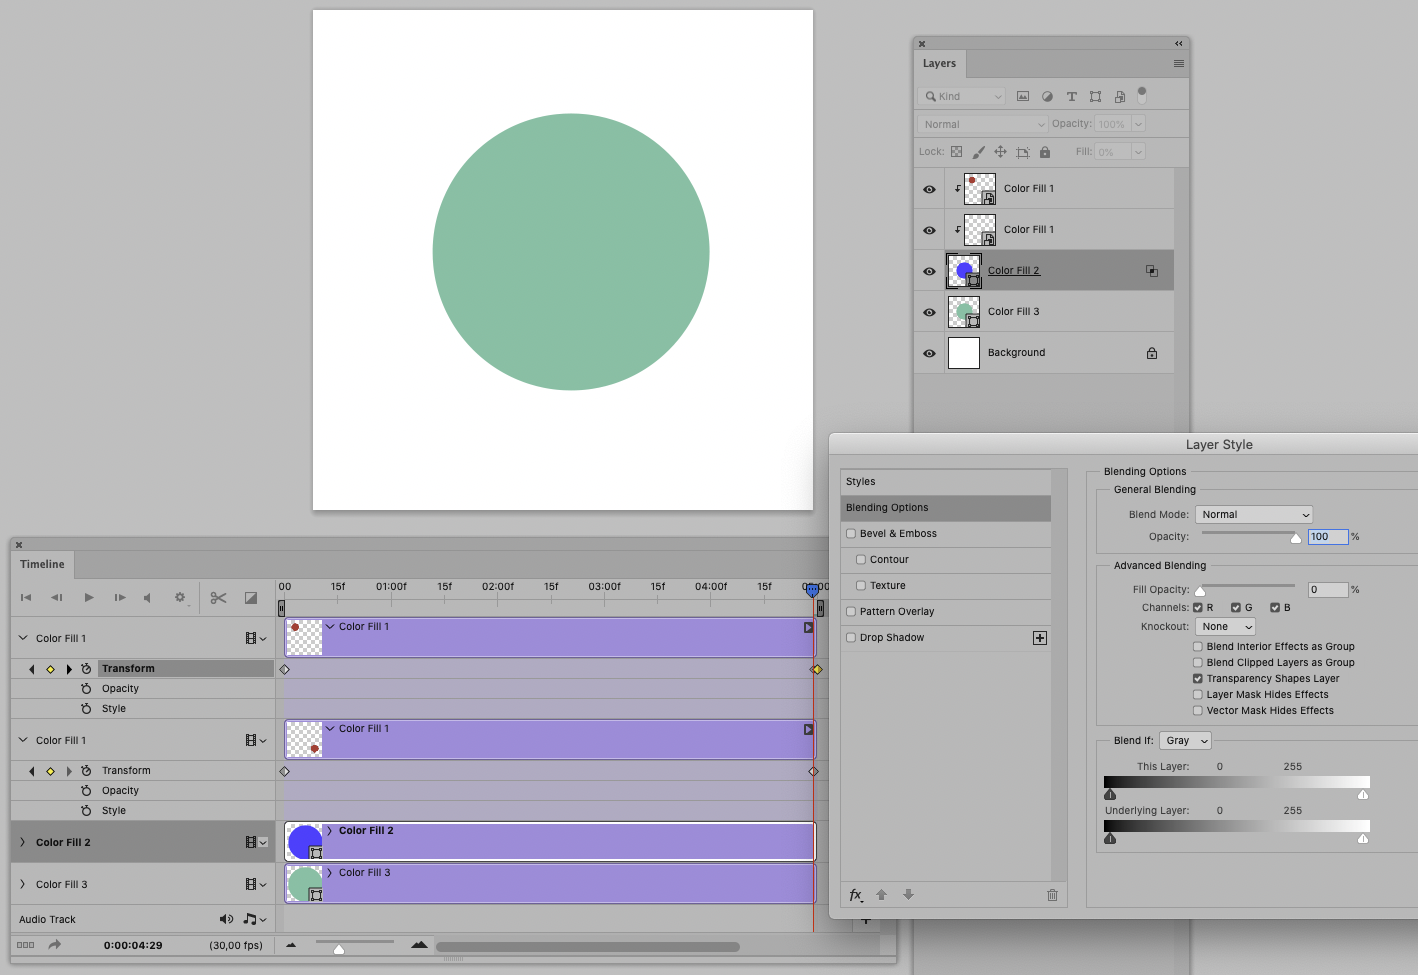1418x975 pixels.
Task: Click the fx icon in Layer Style dialog
Action: pos(855,895)
